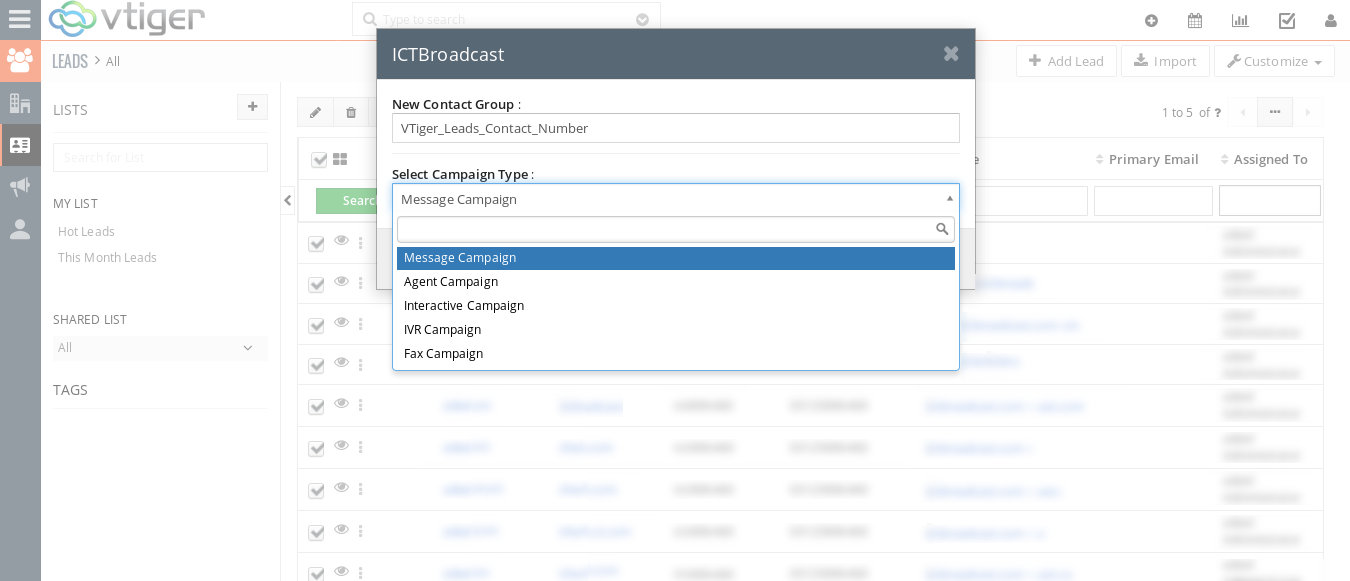Toggle the select-all checkbox in table header

tap(319, 160)
